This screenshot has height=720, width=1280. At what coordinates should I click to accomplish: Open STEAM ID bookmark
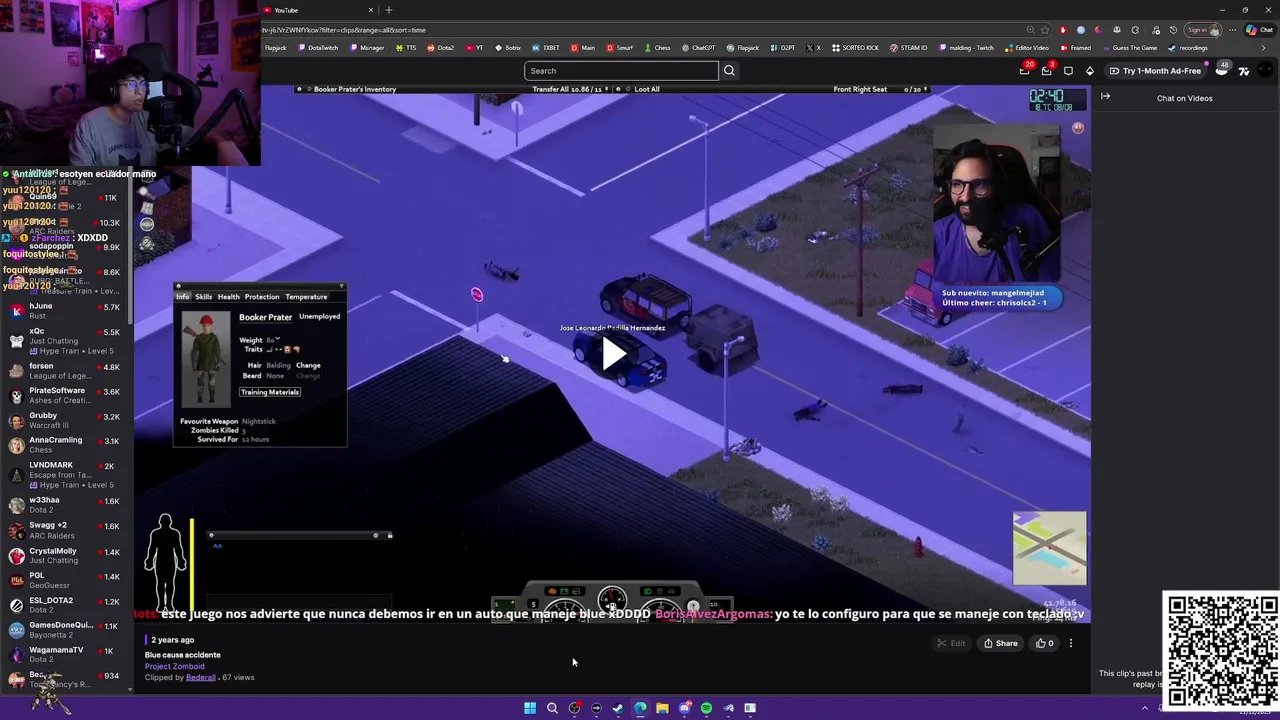coord(908,48)
